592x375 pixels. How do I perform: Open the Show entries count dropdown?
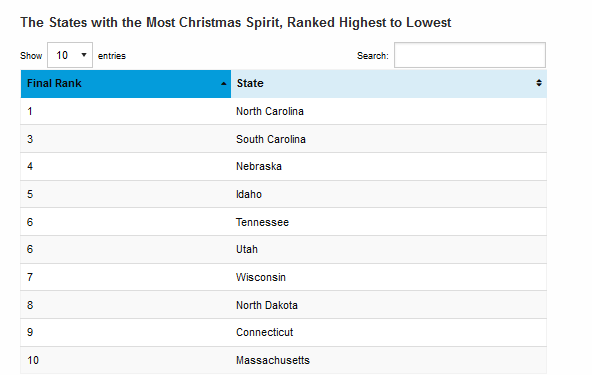(x=70, y=55)
